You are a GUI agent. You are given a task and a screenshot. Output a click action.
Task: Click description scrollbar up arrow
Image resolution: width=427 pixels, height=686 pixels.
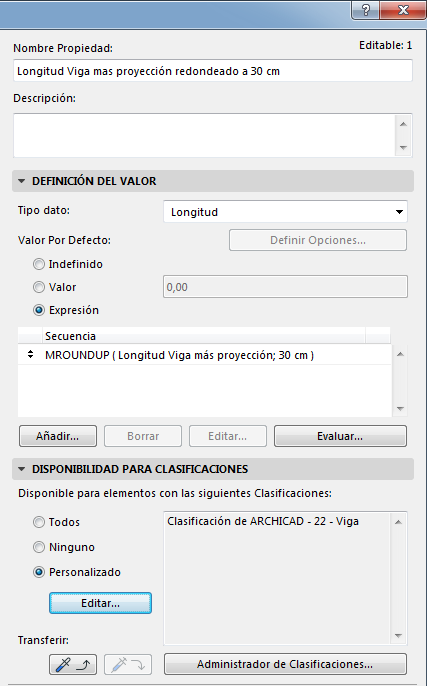[403, 124]
